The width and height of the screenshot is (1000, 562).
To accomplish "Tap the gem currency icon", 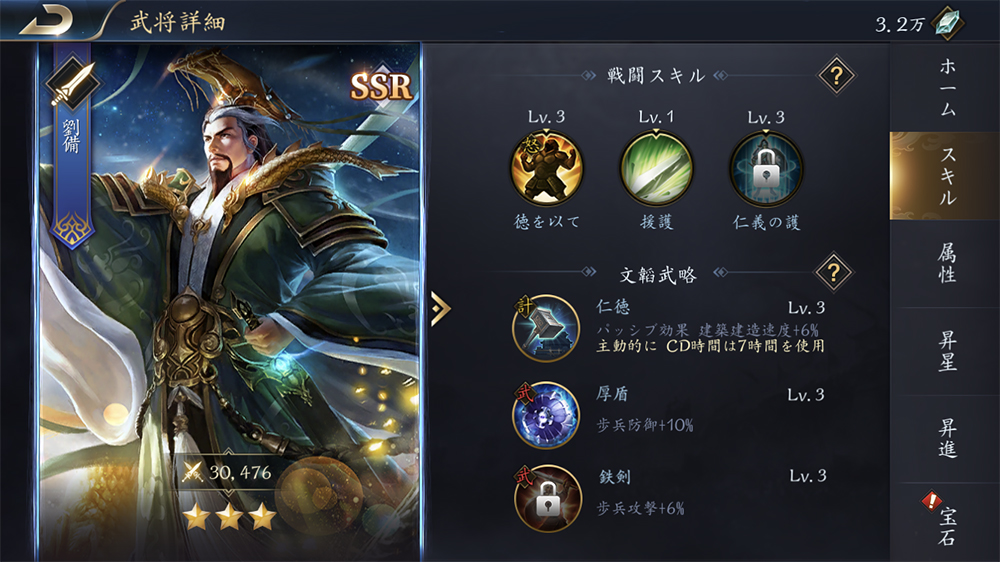I will pos(948,23).
